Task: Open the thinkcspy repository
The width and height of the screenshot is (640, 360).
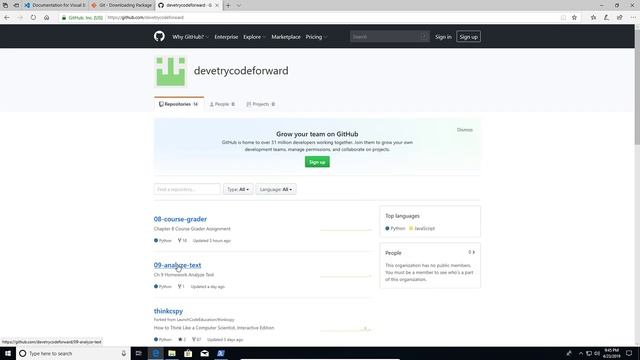Action: pos(168,311)
